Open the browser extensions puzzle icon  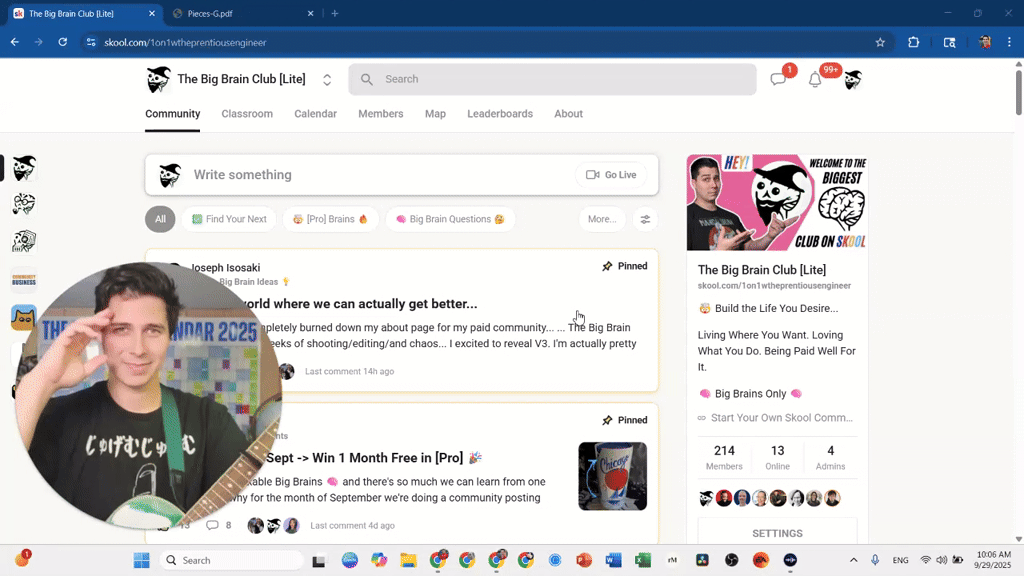[914, 42]
